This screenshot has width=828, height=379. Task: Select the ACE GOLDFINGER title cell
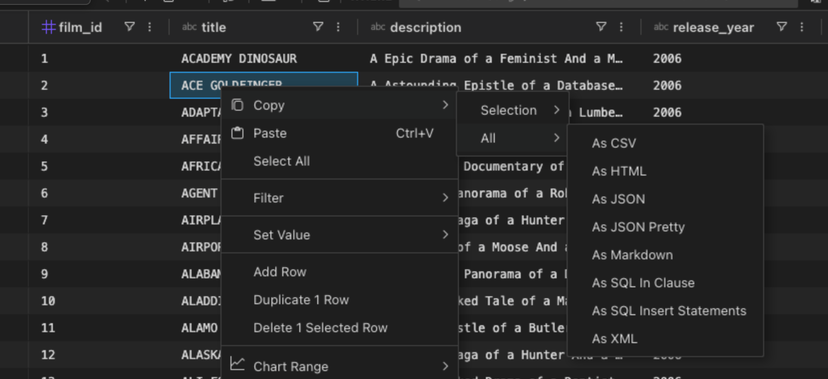(x=264, y=85)
